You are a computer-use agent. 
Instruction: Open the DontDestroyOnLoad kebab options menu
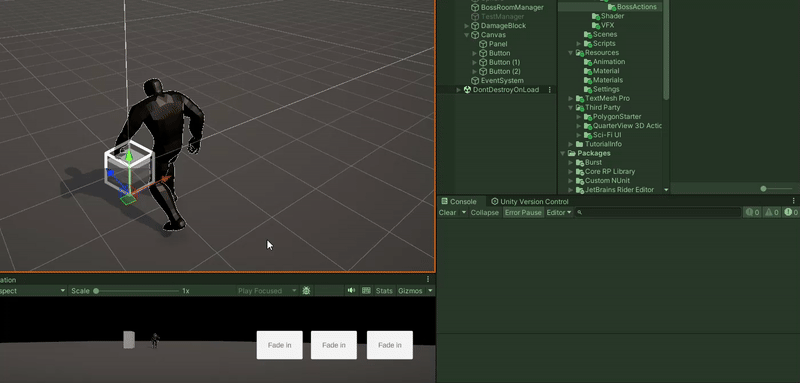[549, 90]
